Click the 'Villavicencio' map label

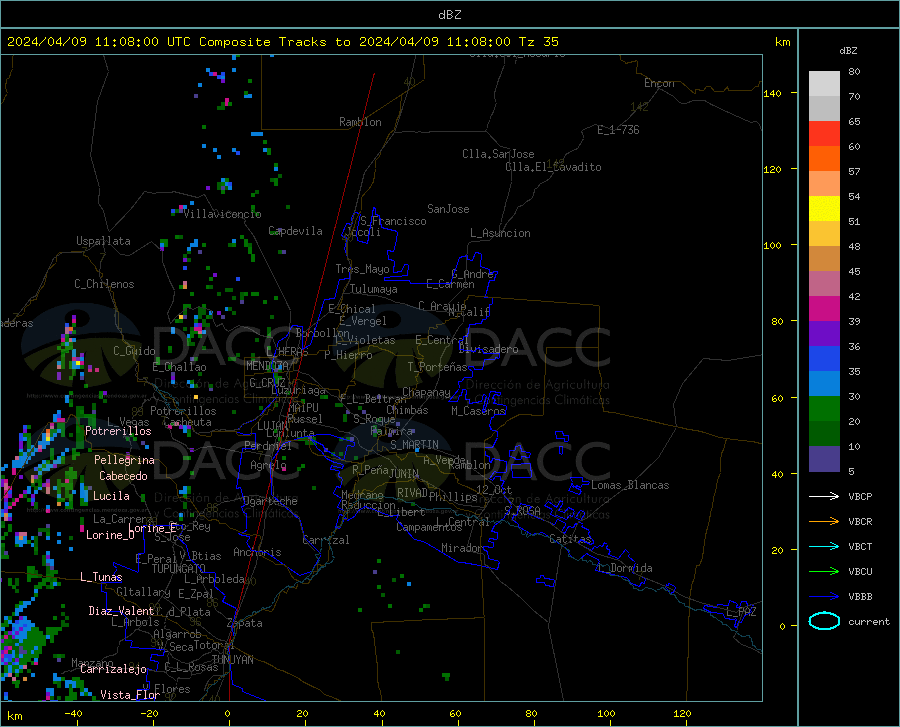tap(222, 214)
